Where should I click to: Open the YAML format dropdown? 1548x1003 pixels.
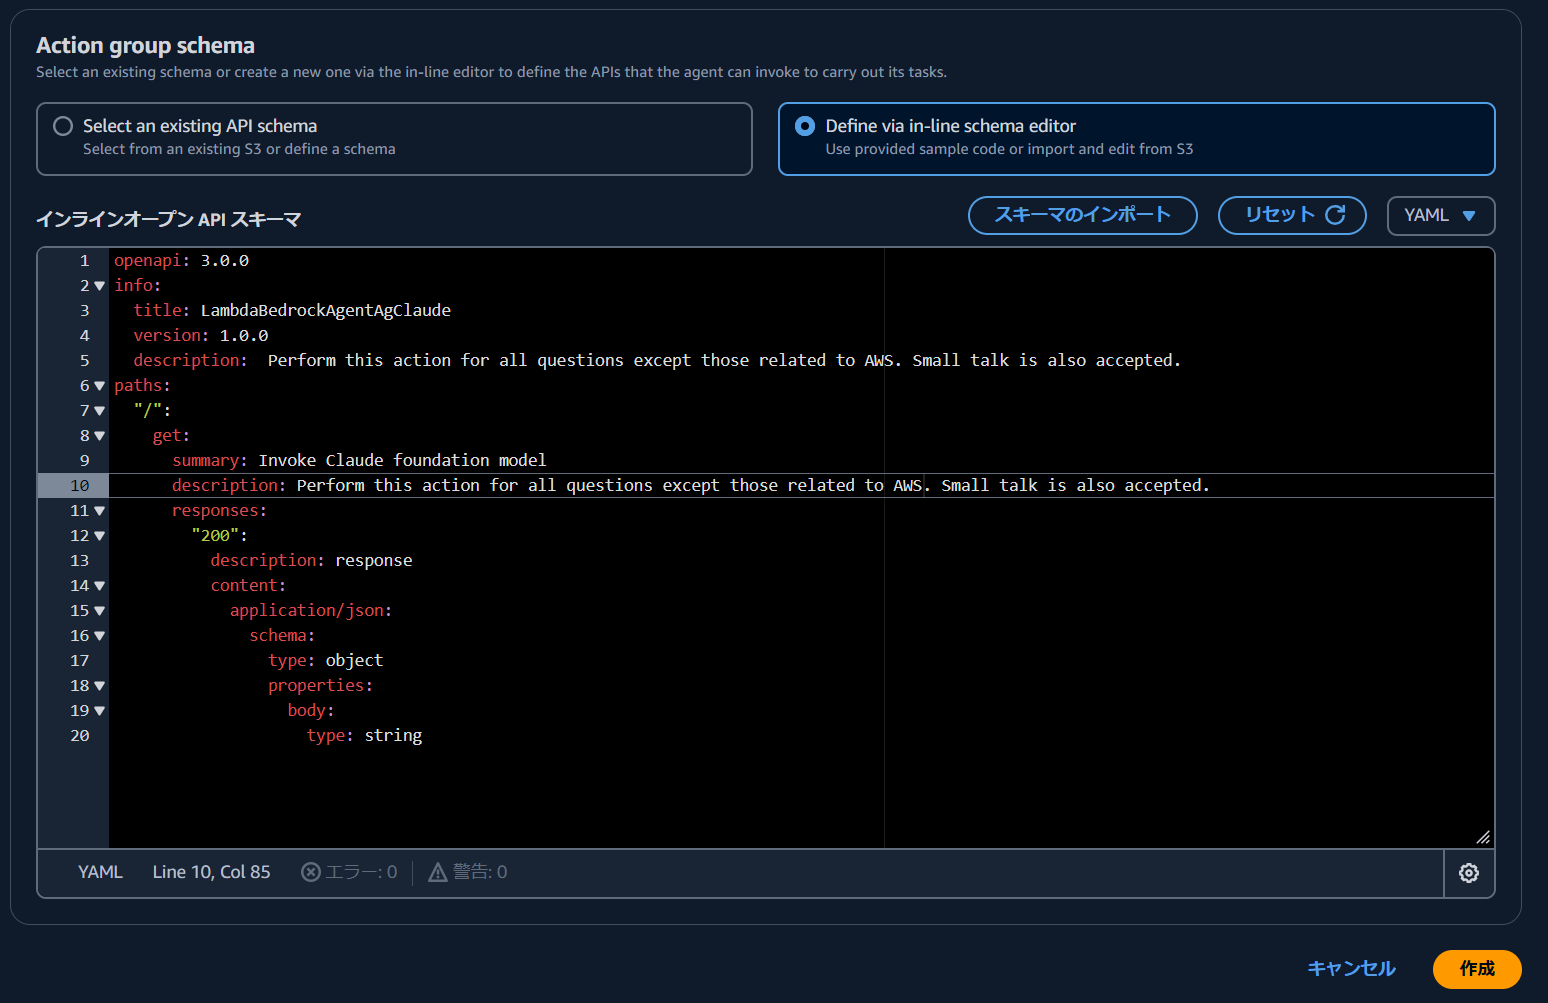pyautogui.click(x=1440, y=215)
